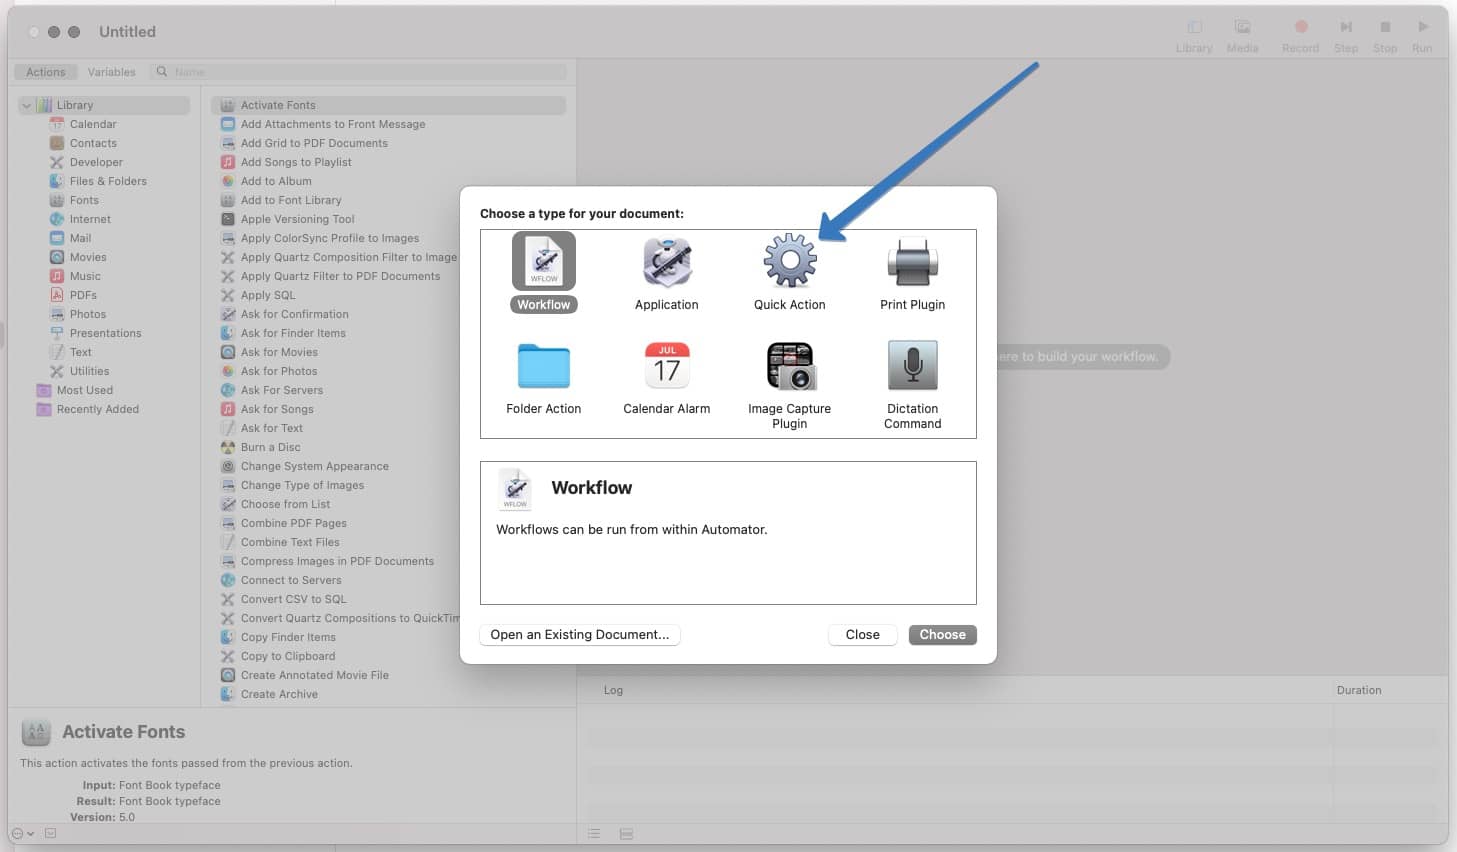
Task: Click the Stop toolbar button
Action: click(1385, 36)
